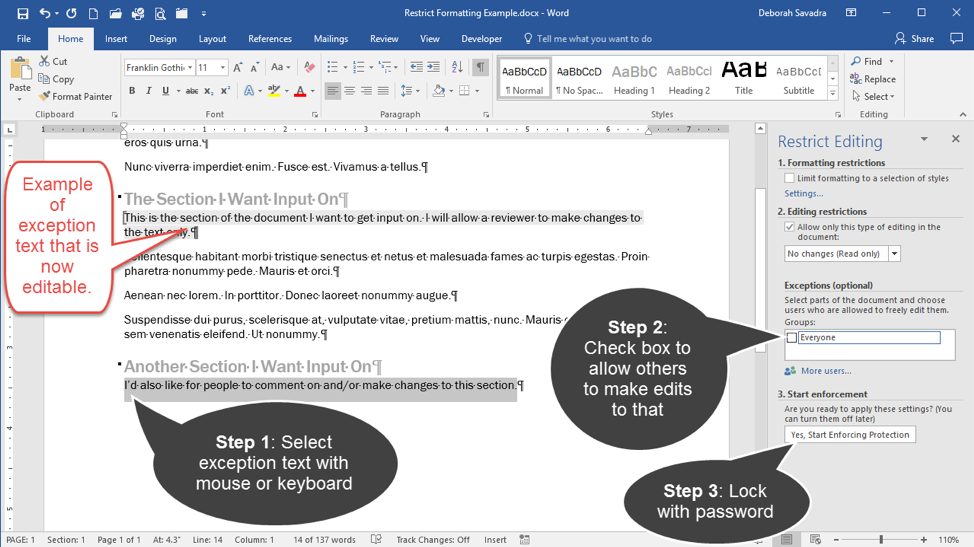Align text left
The width and height of the screenshot is (974, 547).
[x=333, y=91]
